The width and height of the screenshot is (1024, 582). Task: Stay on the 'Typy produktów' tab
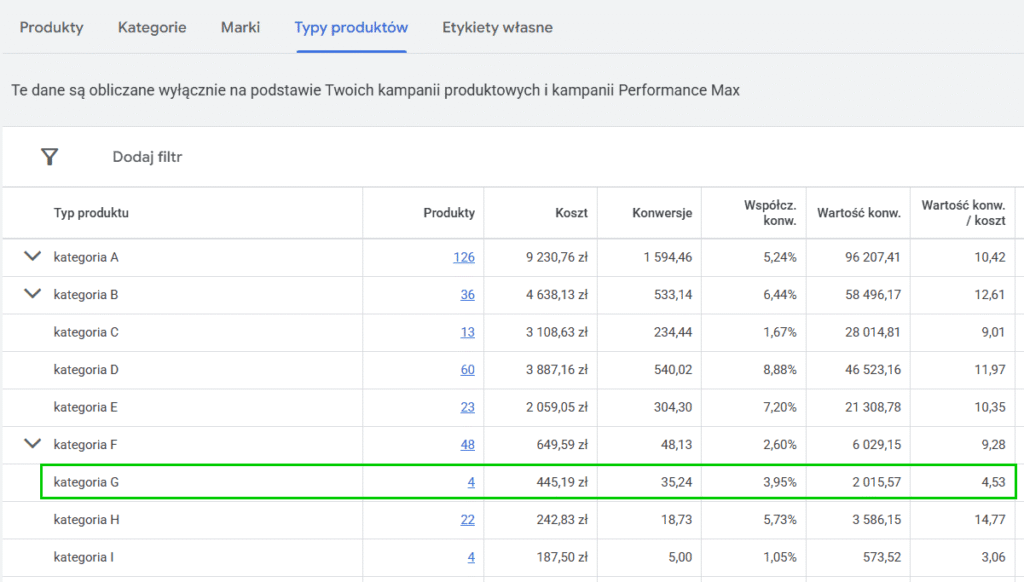351,28
